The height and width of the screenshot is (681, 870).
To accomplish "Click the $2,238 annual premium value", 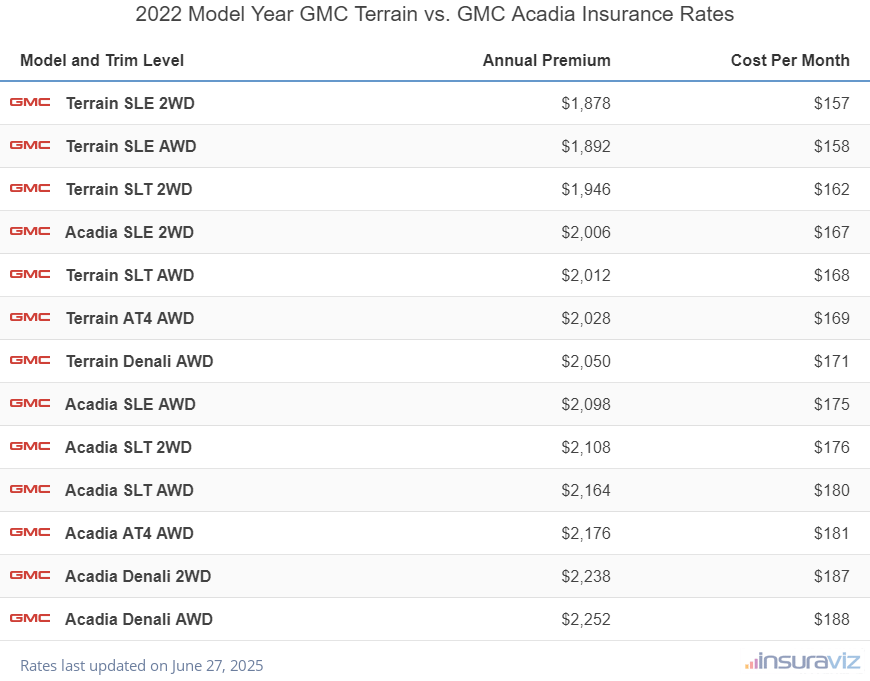I will 586,576.
